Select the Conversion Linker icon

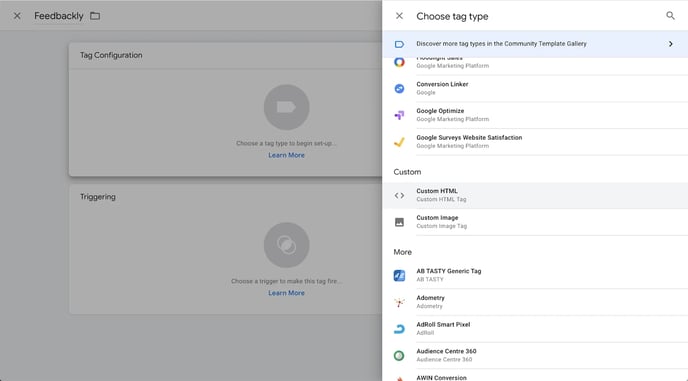point(399,89)
